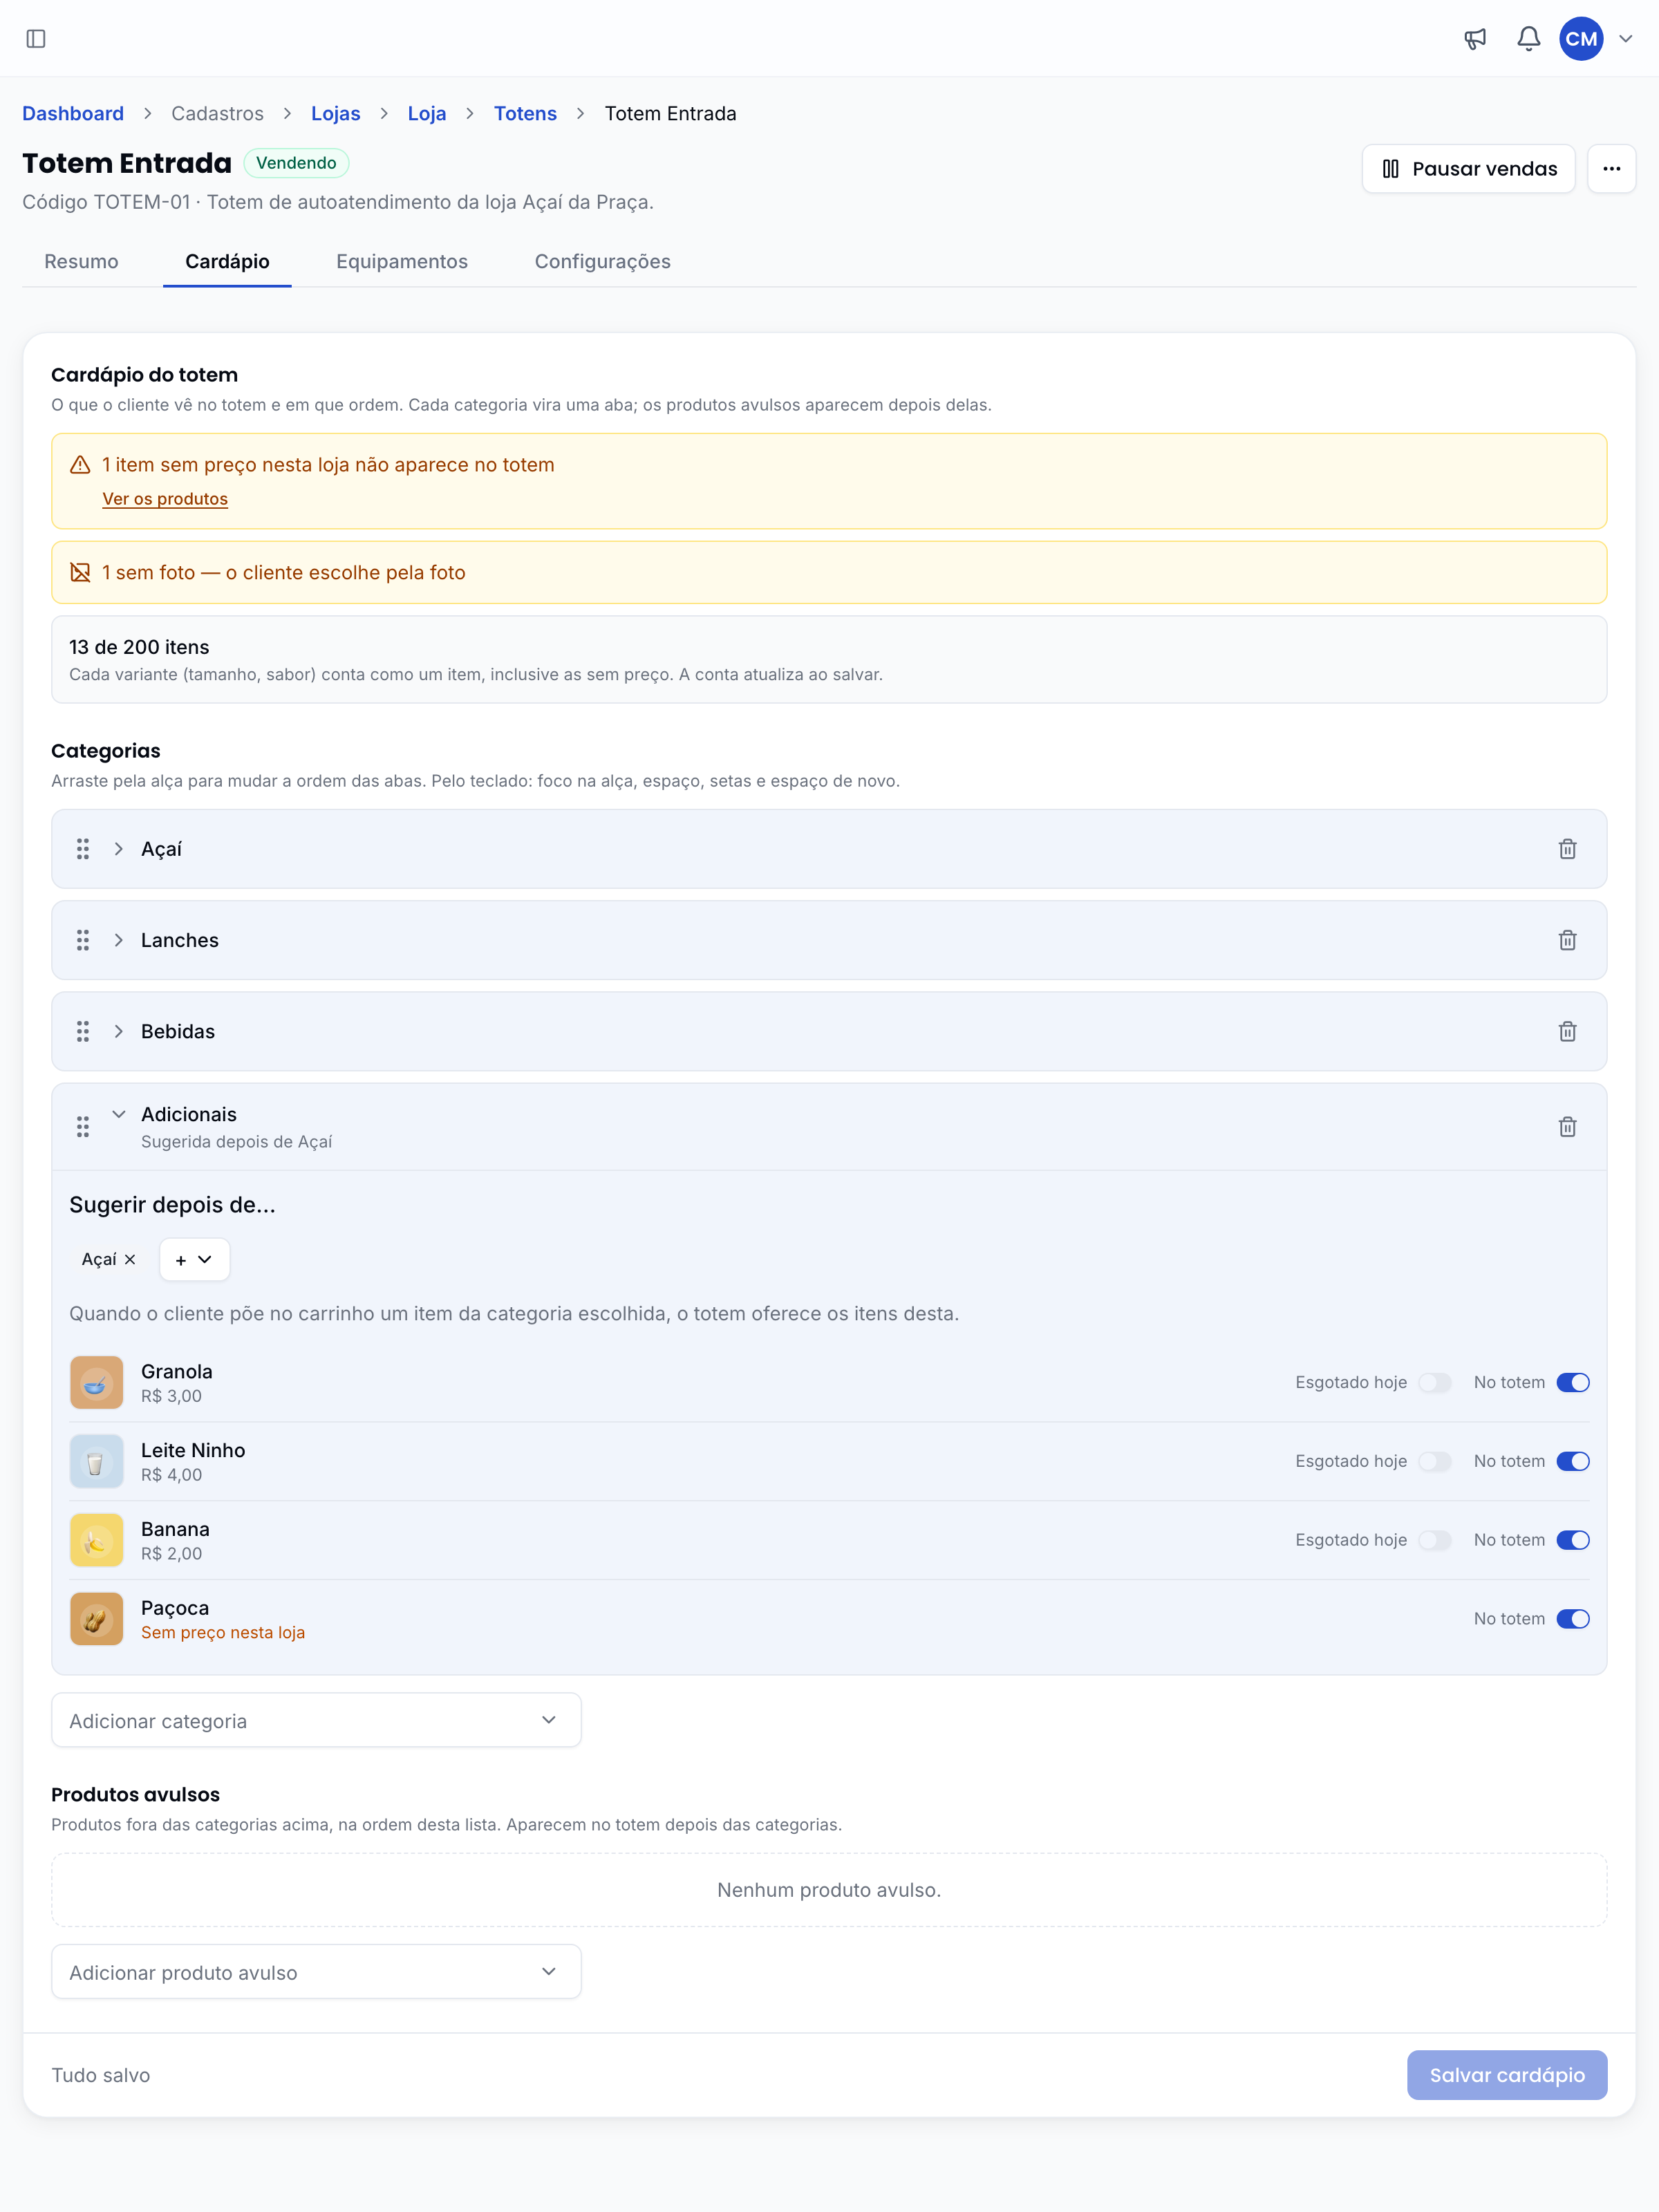
Task: Delete the Açaí category
Action: click(1567, 849)
